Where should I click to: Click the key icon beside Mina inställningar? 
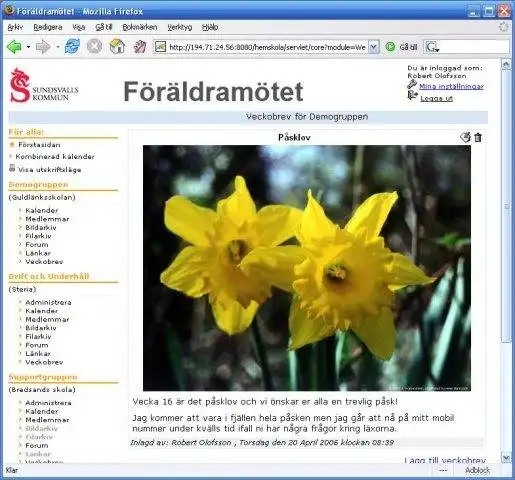click(412, 85)
